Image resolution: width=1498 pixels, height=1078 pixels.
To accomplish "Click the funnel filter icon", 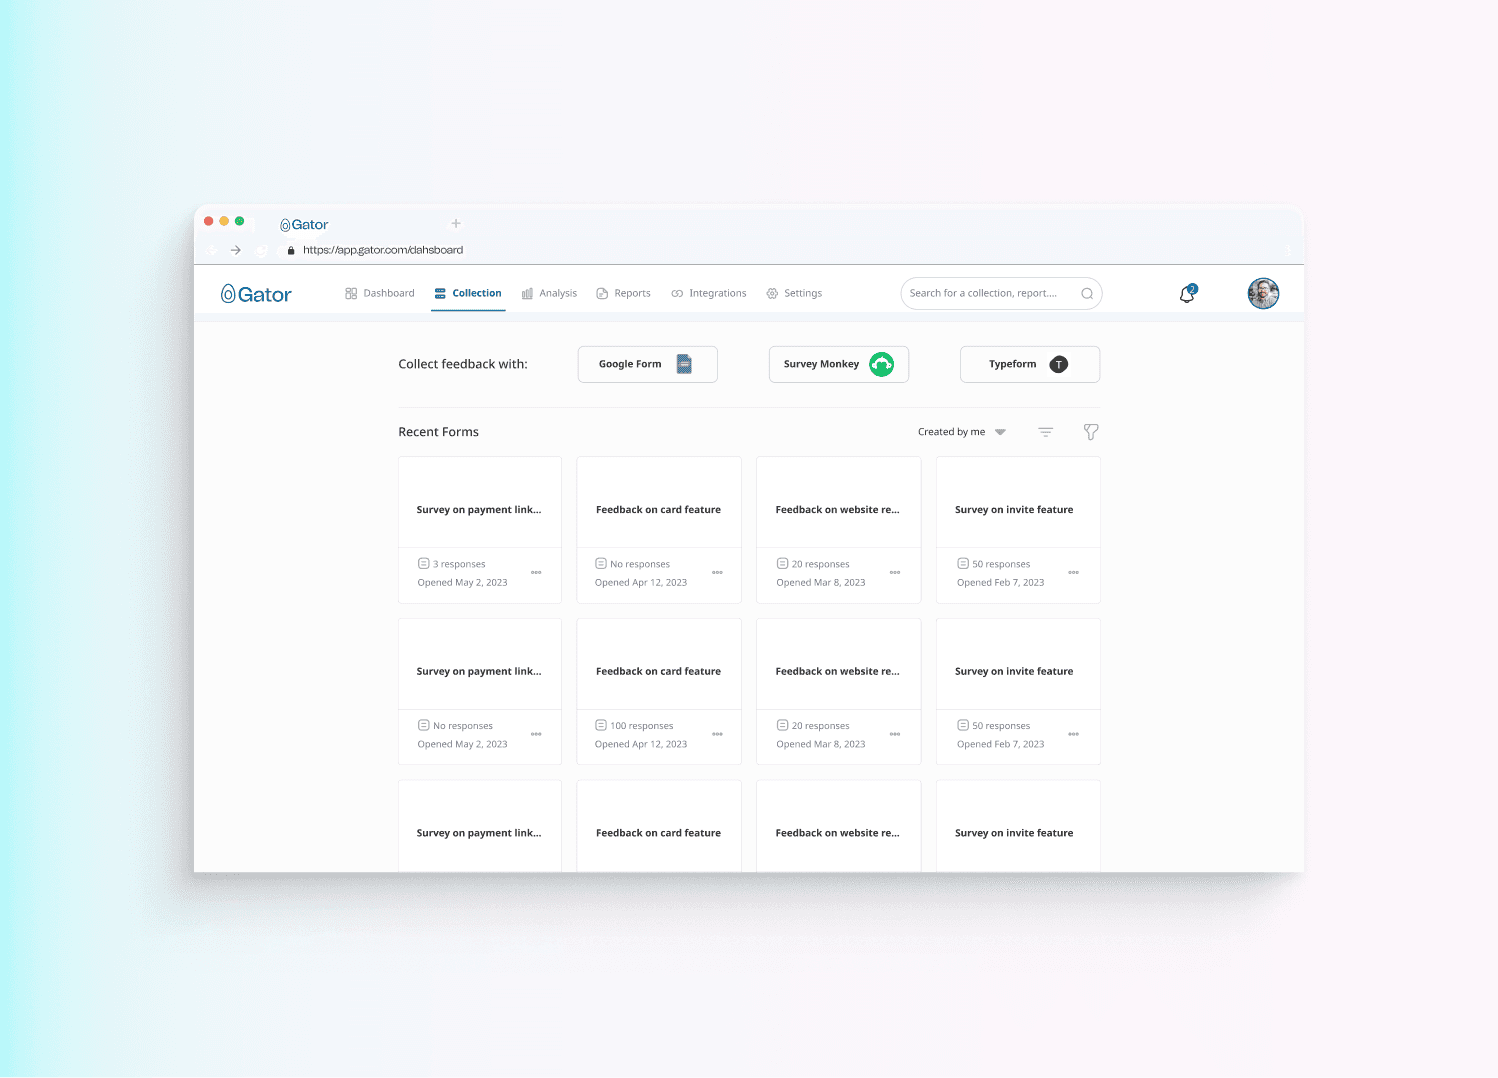I will [x=1090, y=431].
